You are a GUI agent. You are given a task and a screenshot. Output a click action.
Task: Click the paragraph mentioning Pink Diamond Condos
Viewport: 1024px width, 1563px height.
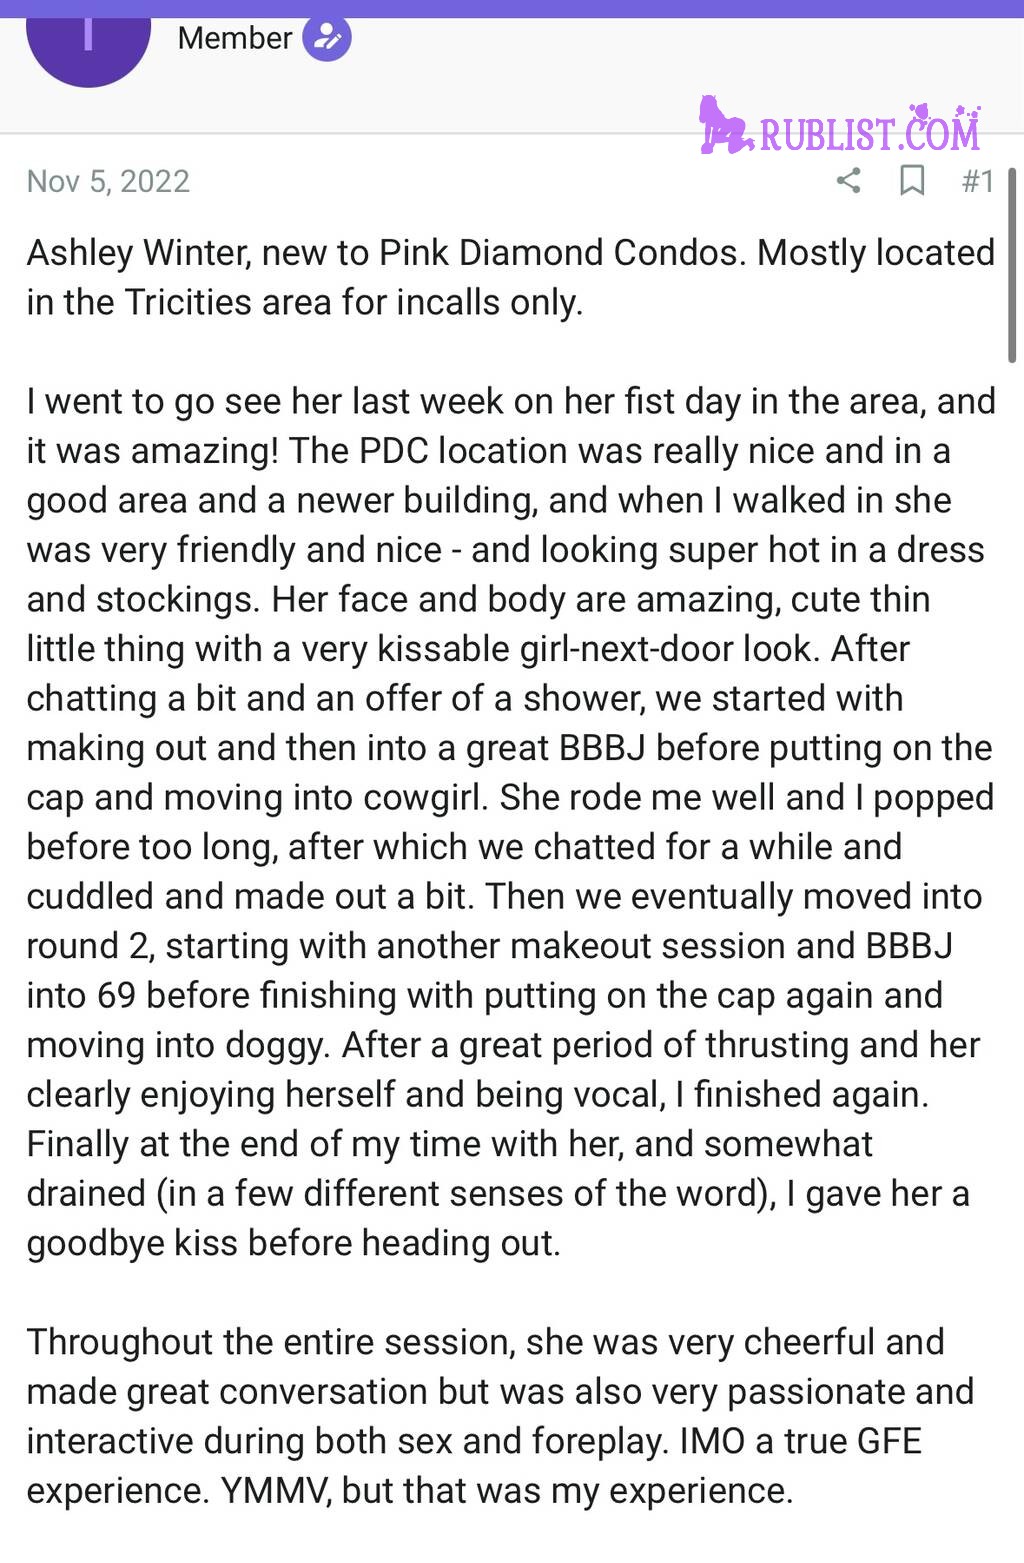[511, 277]
